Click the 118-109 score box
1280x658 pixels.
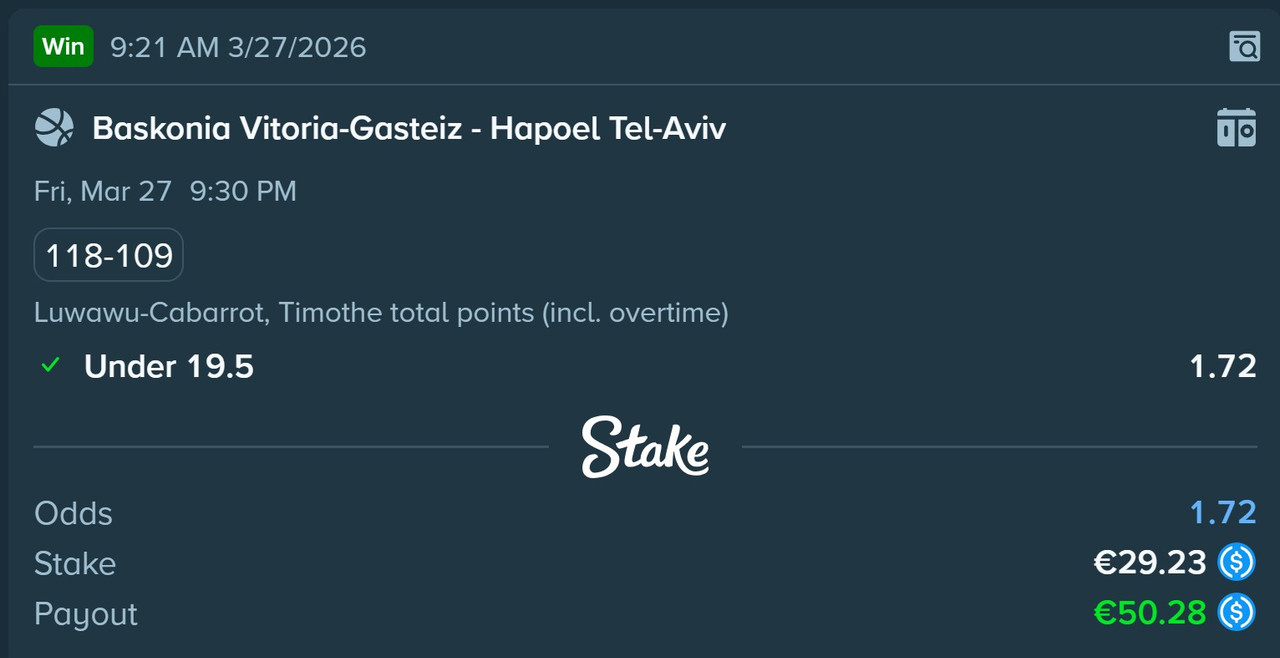click(x=109, y=256)
